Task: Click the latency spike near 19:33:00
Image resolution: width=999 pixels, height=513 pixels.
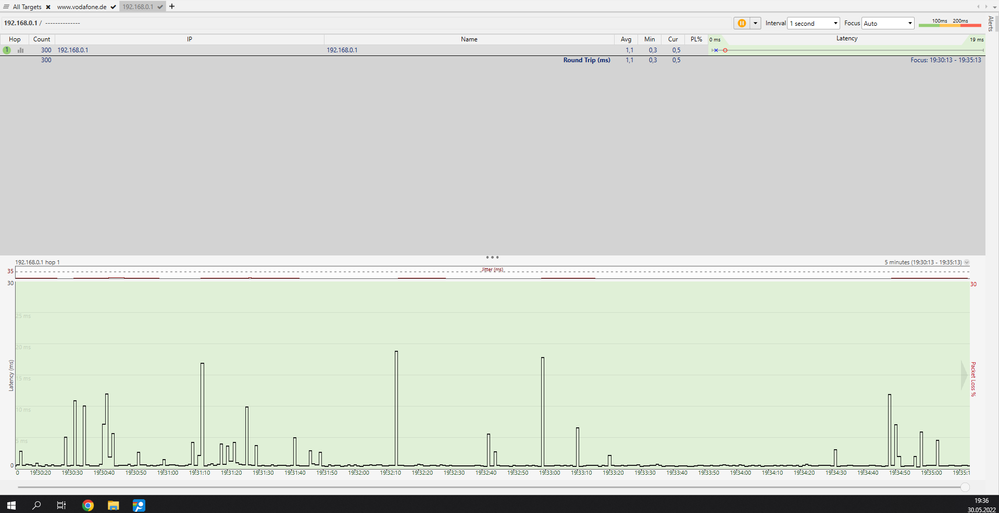Action: [543, 411]
